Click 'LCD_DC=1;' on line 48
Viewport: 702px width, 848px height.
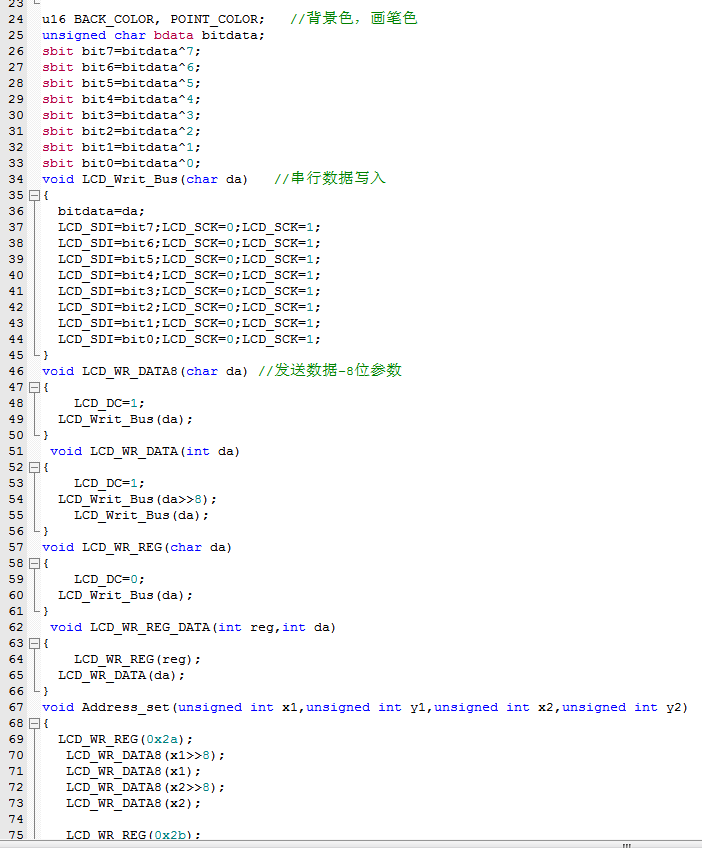tap(109, 403)
